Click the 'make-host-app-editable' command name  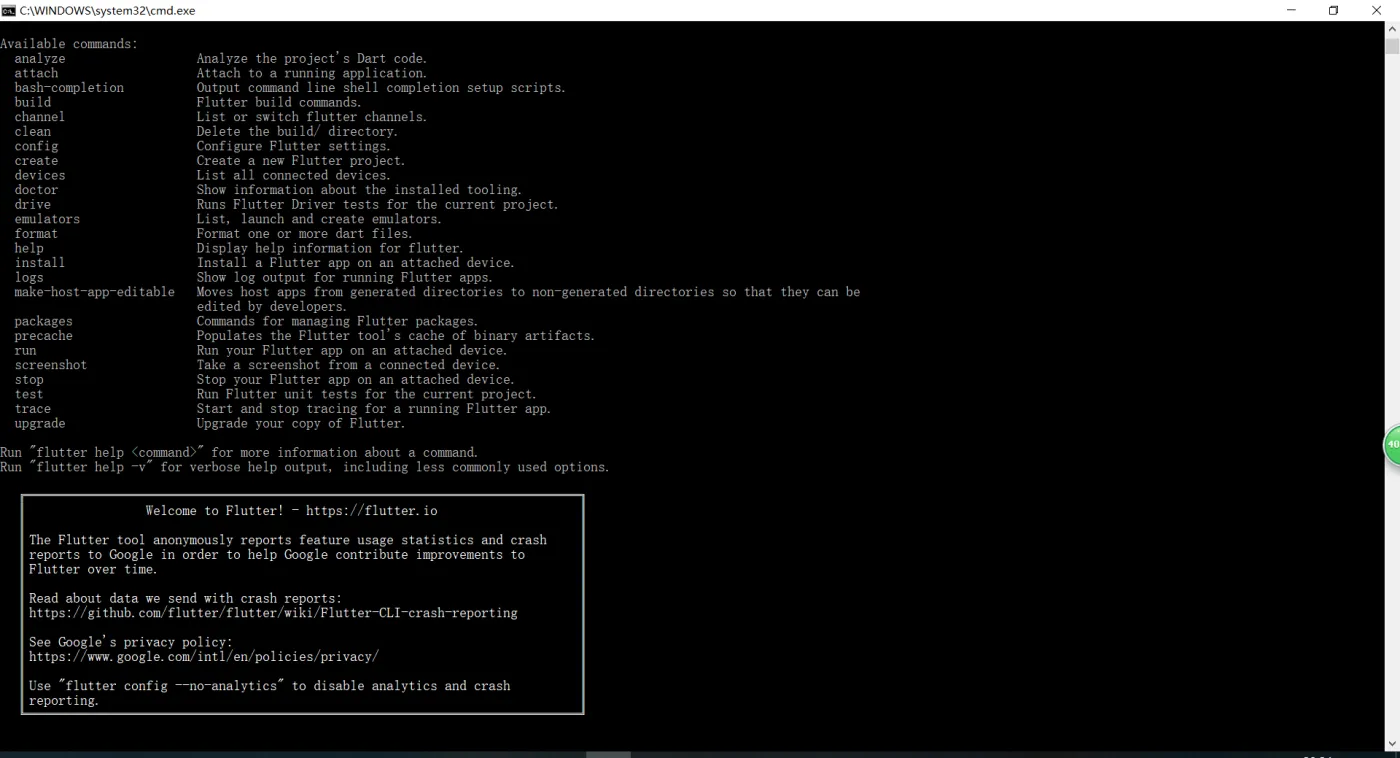[94, 292]
